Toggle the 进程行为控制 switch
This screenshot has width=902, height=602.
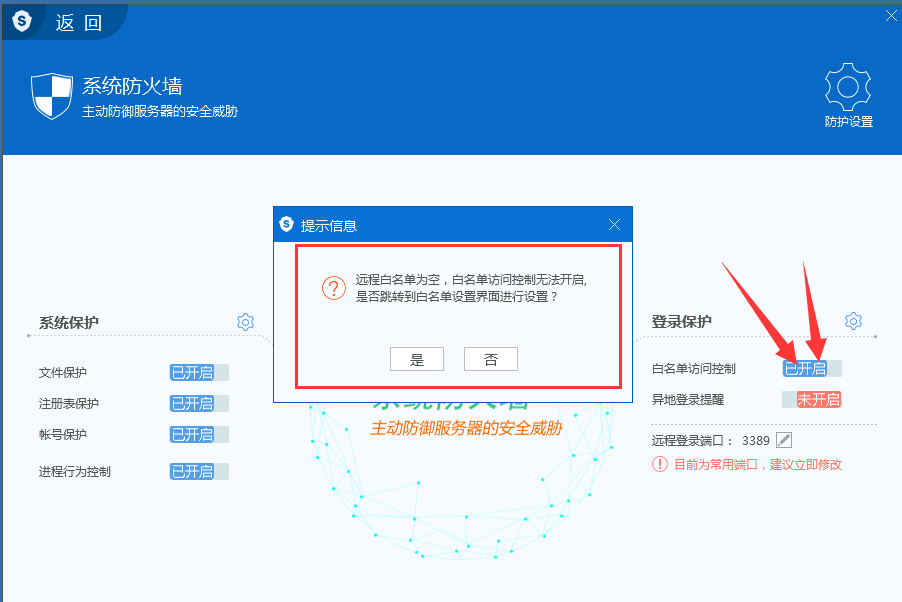199,472
